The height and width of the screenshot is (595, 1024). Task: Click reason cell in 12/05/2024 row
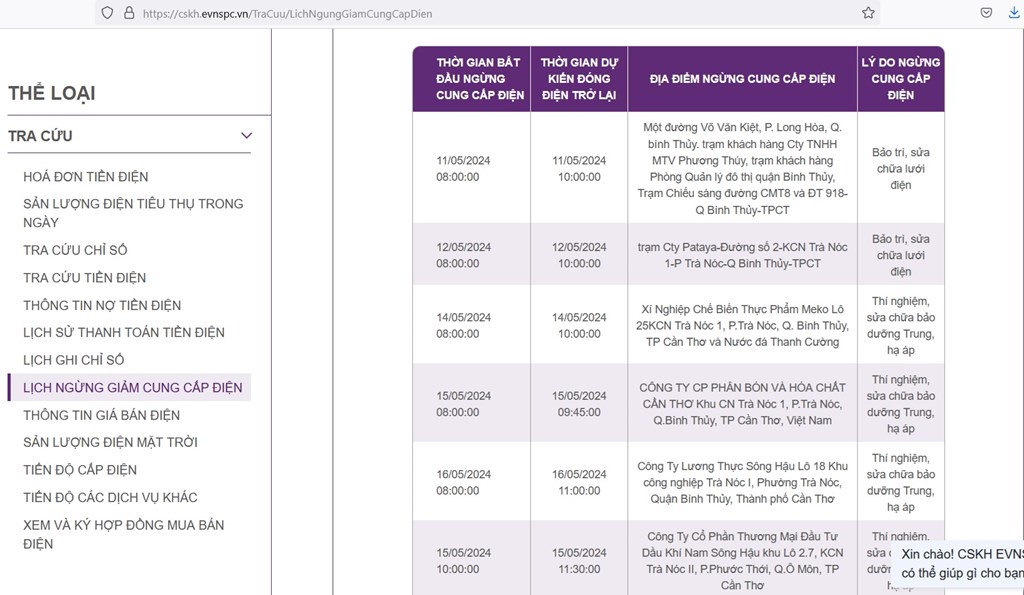click(x=901, y=255)
